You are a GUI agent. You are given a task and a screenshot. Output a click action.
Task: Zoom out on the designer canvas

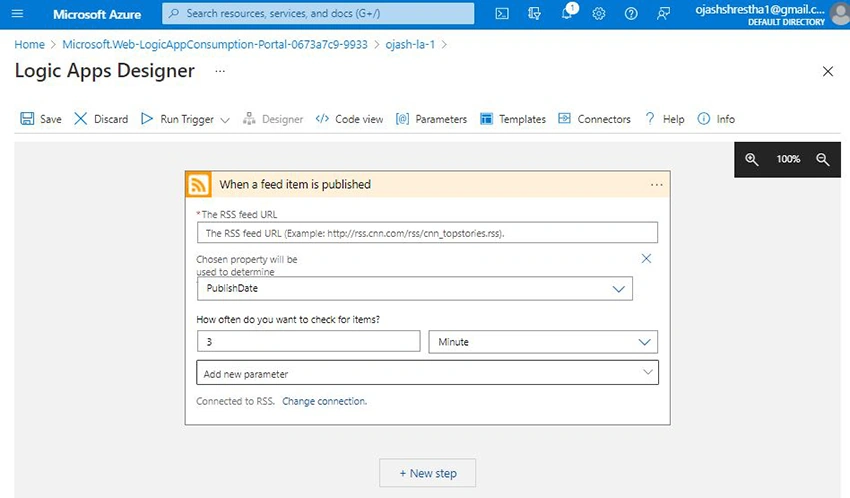(822, 159)
